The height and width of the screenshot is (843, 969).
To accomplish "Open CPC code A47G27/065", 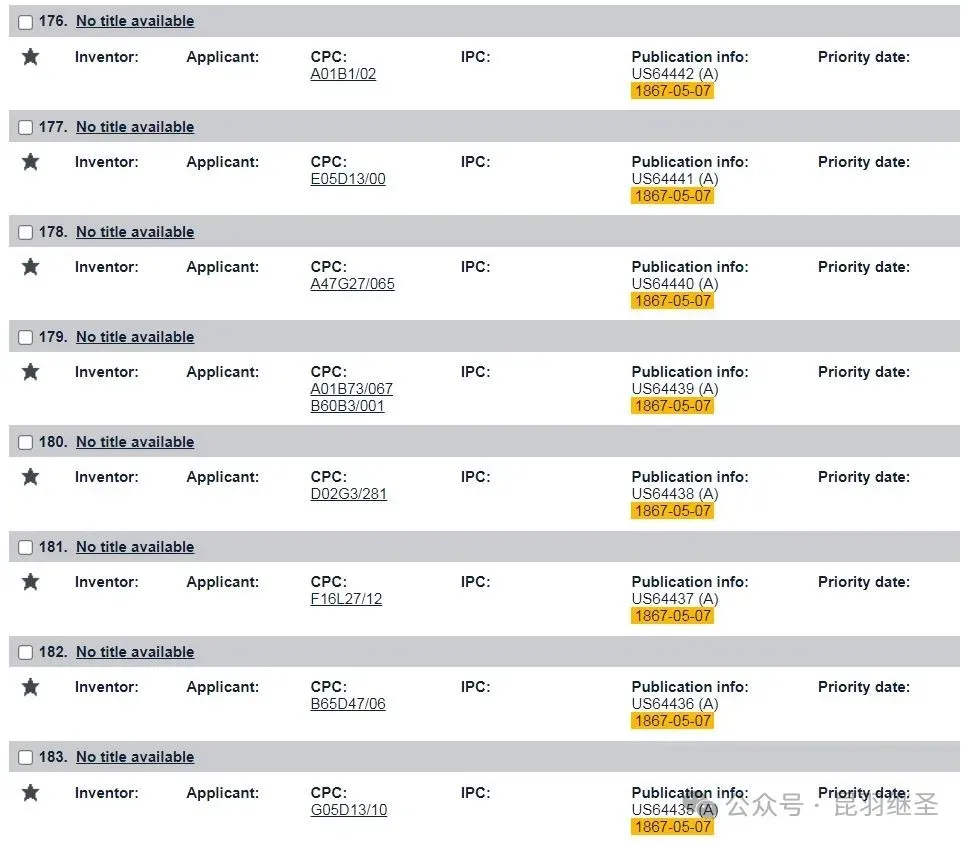I will [x=352, y=284].
